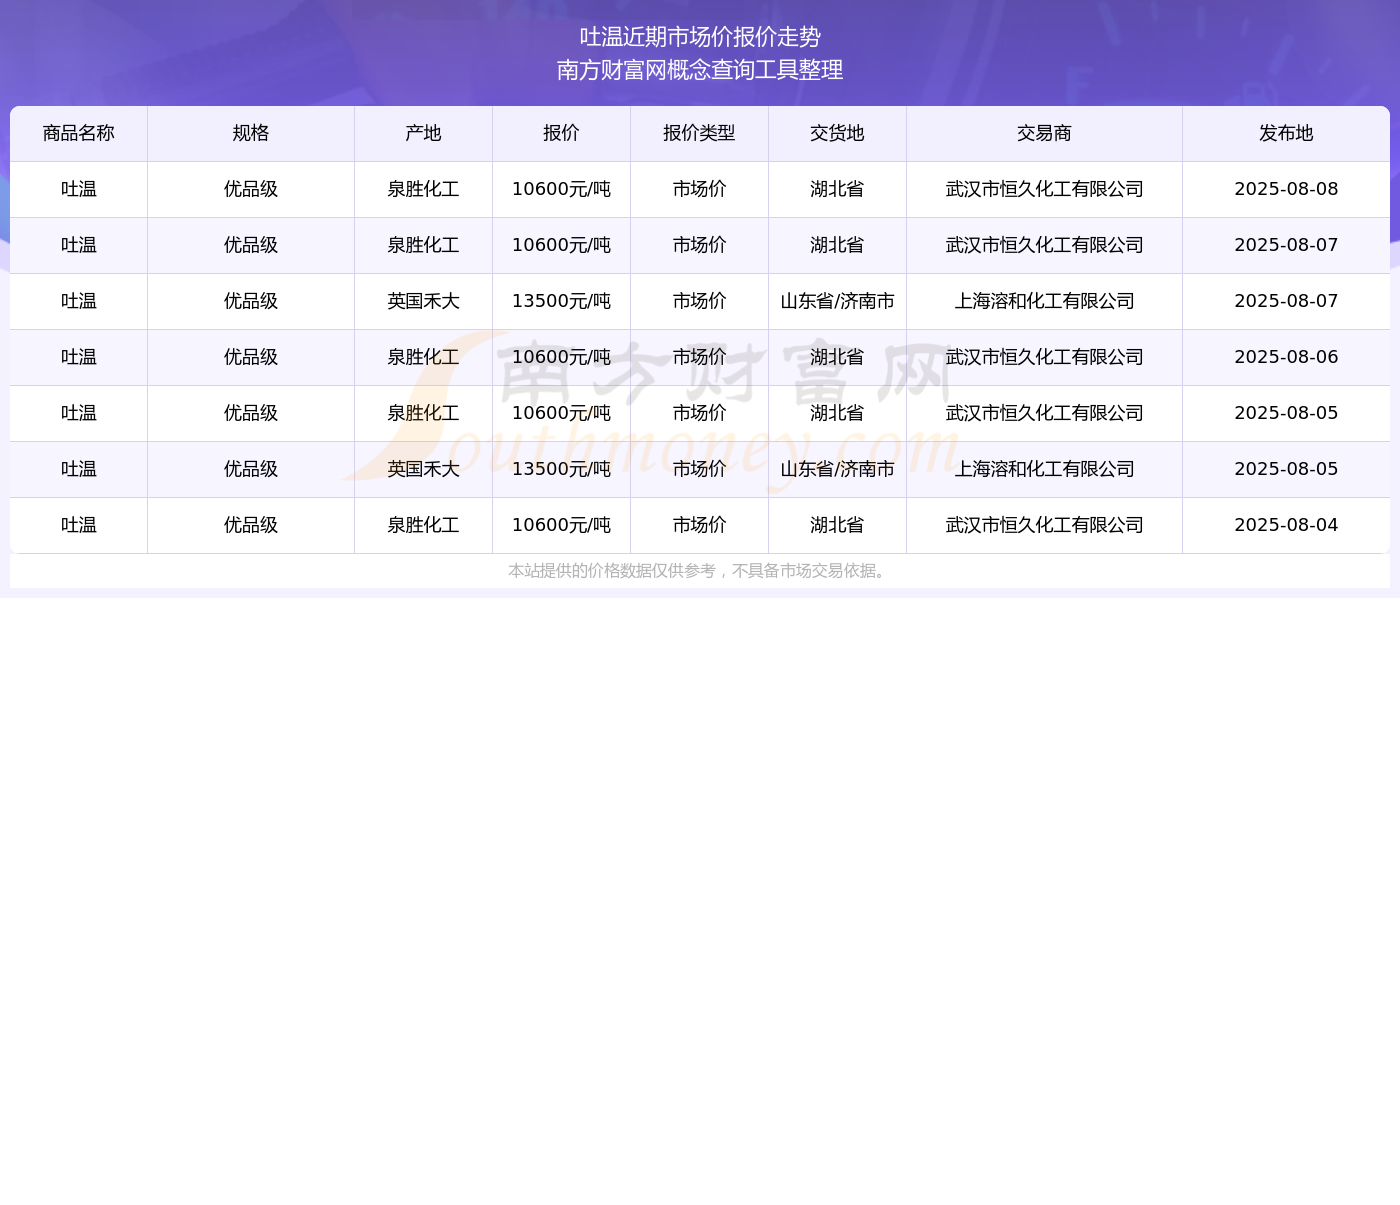Select the subtitle 南方财富网概念查询工具整理
Image resolution: width=1400 pixels, height=1205 pixels.
pos(700,70)
